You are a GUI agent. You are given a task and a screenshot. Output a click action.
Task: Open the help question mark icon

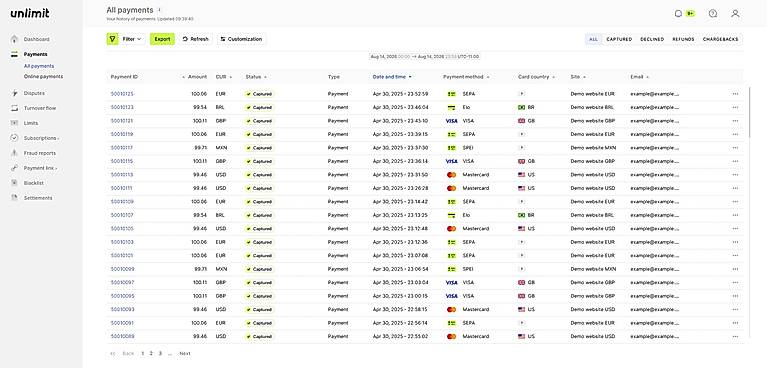(713, 14)
